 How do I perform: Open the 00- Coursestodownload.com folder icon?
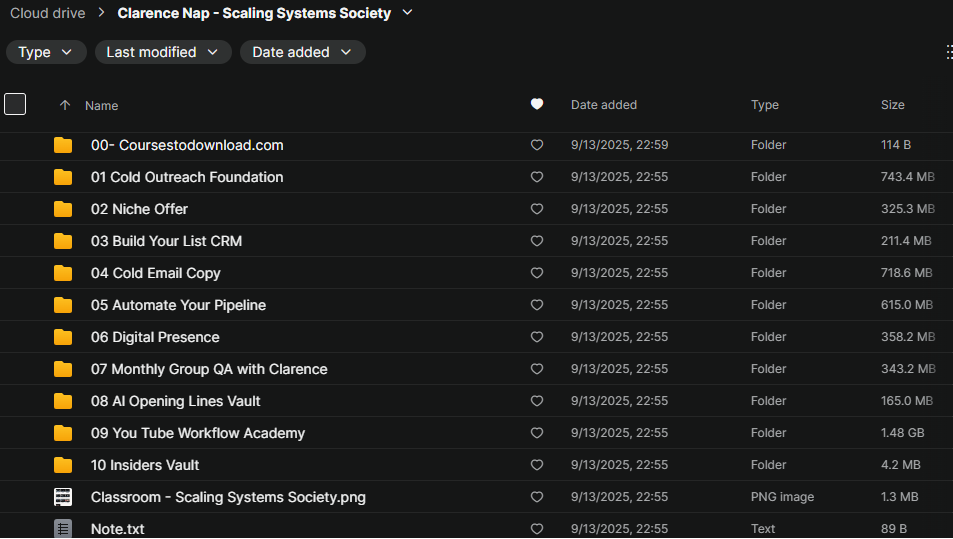pos(63,145)
